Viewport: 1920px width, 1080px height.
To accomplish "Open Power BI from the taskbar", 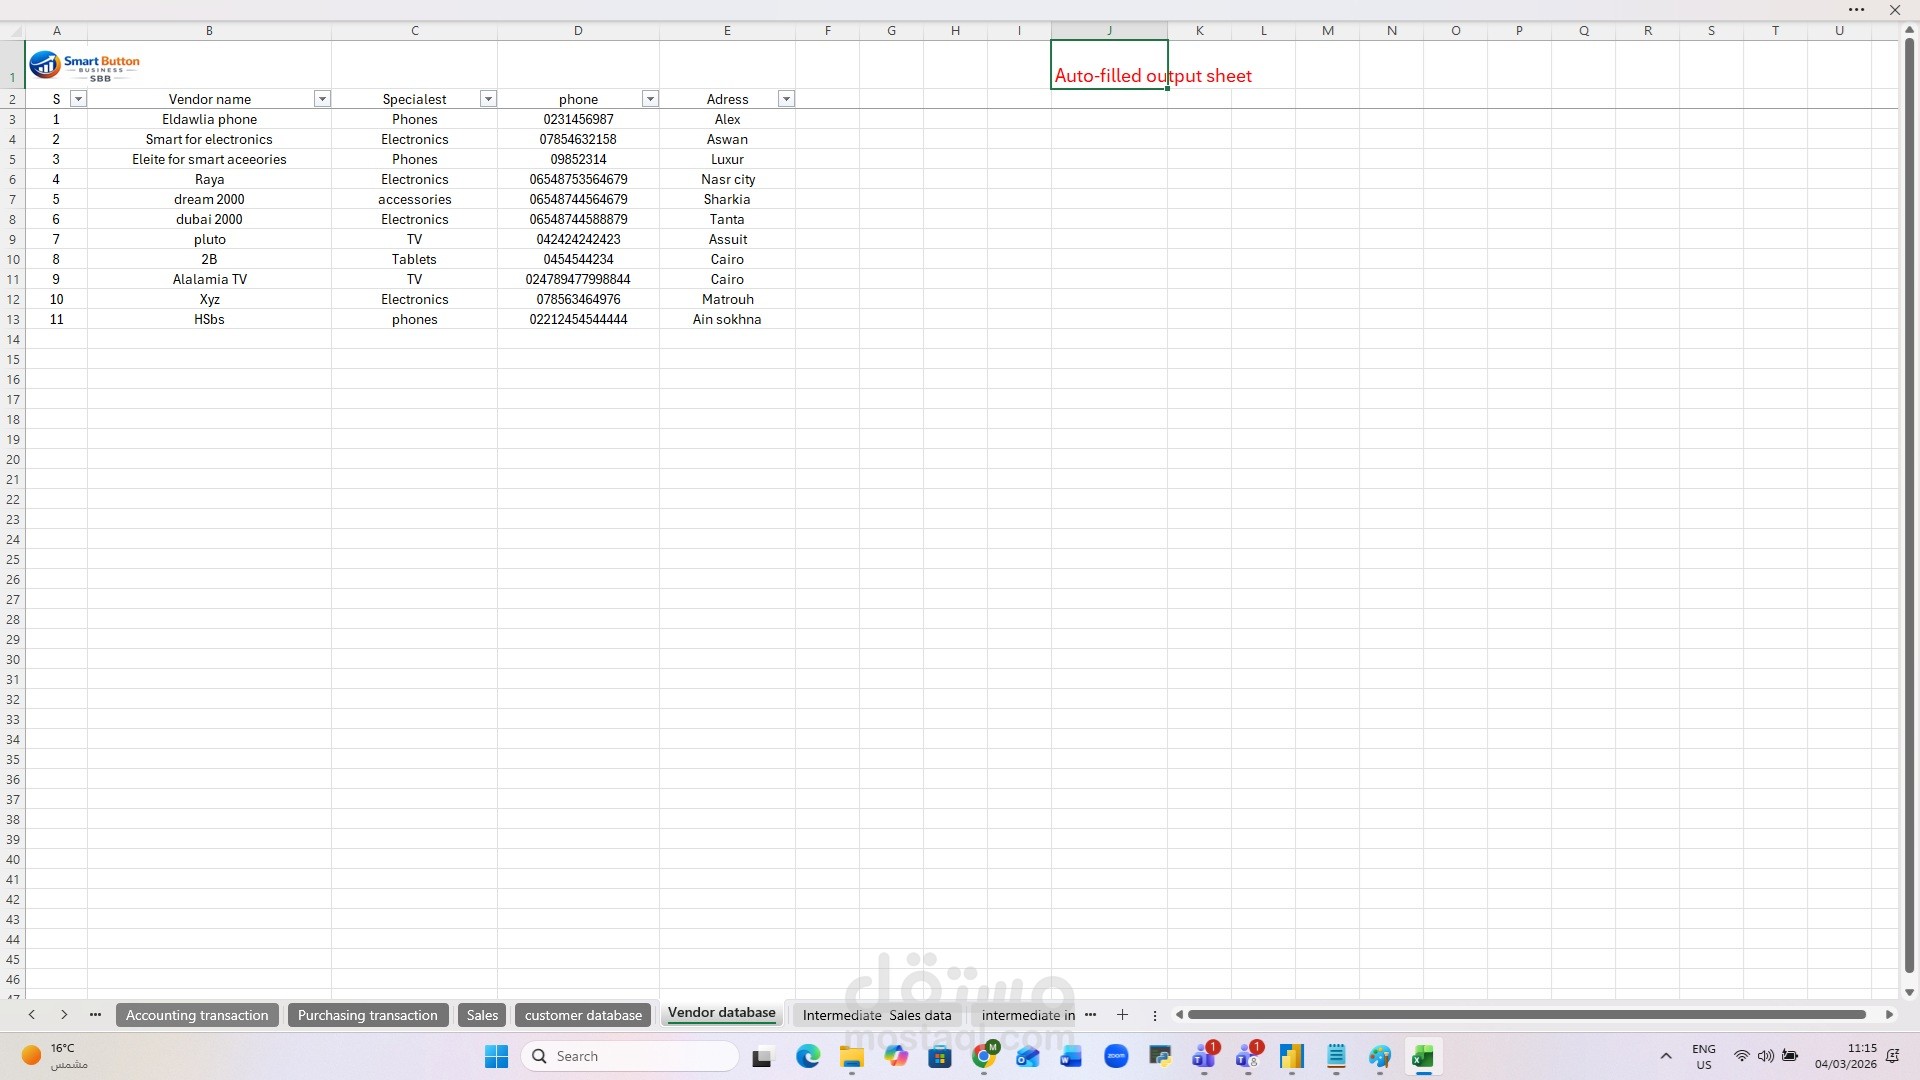I will (x=1292, y=1056).
